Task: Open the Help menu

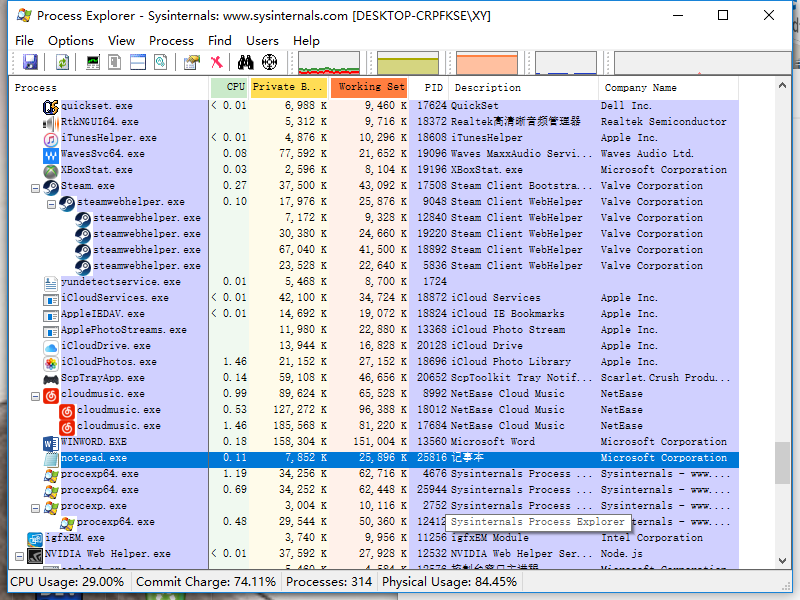Action: tap(306, 40)
